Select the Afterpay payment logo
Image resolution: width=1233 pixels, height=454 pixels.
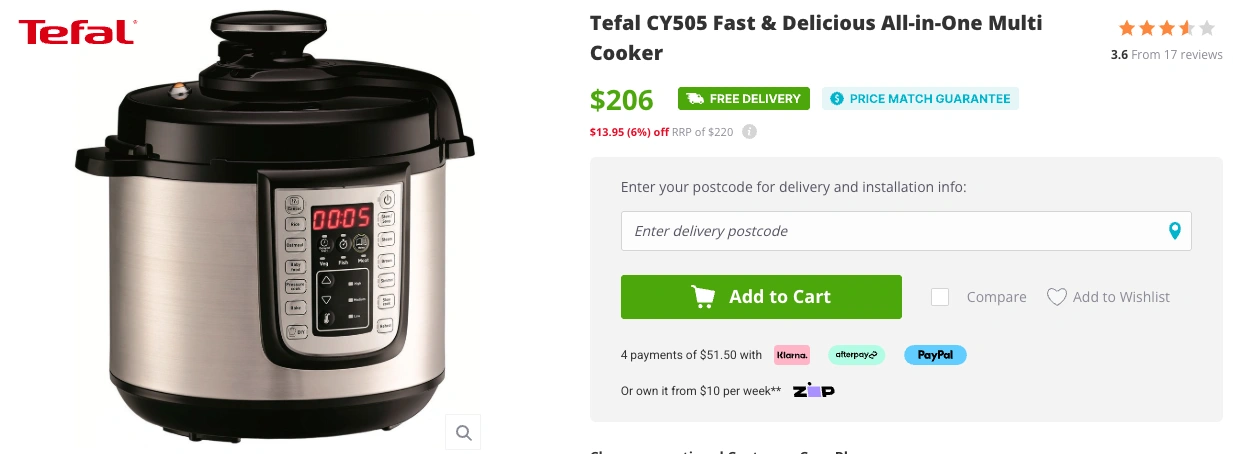click(x=856, y=355)
